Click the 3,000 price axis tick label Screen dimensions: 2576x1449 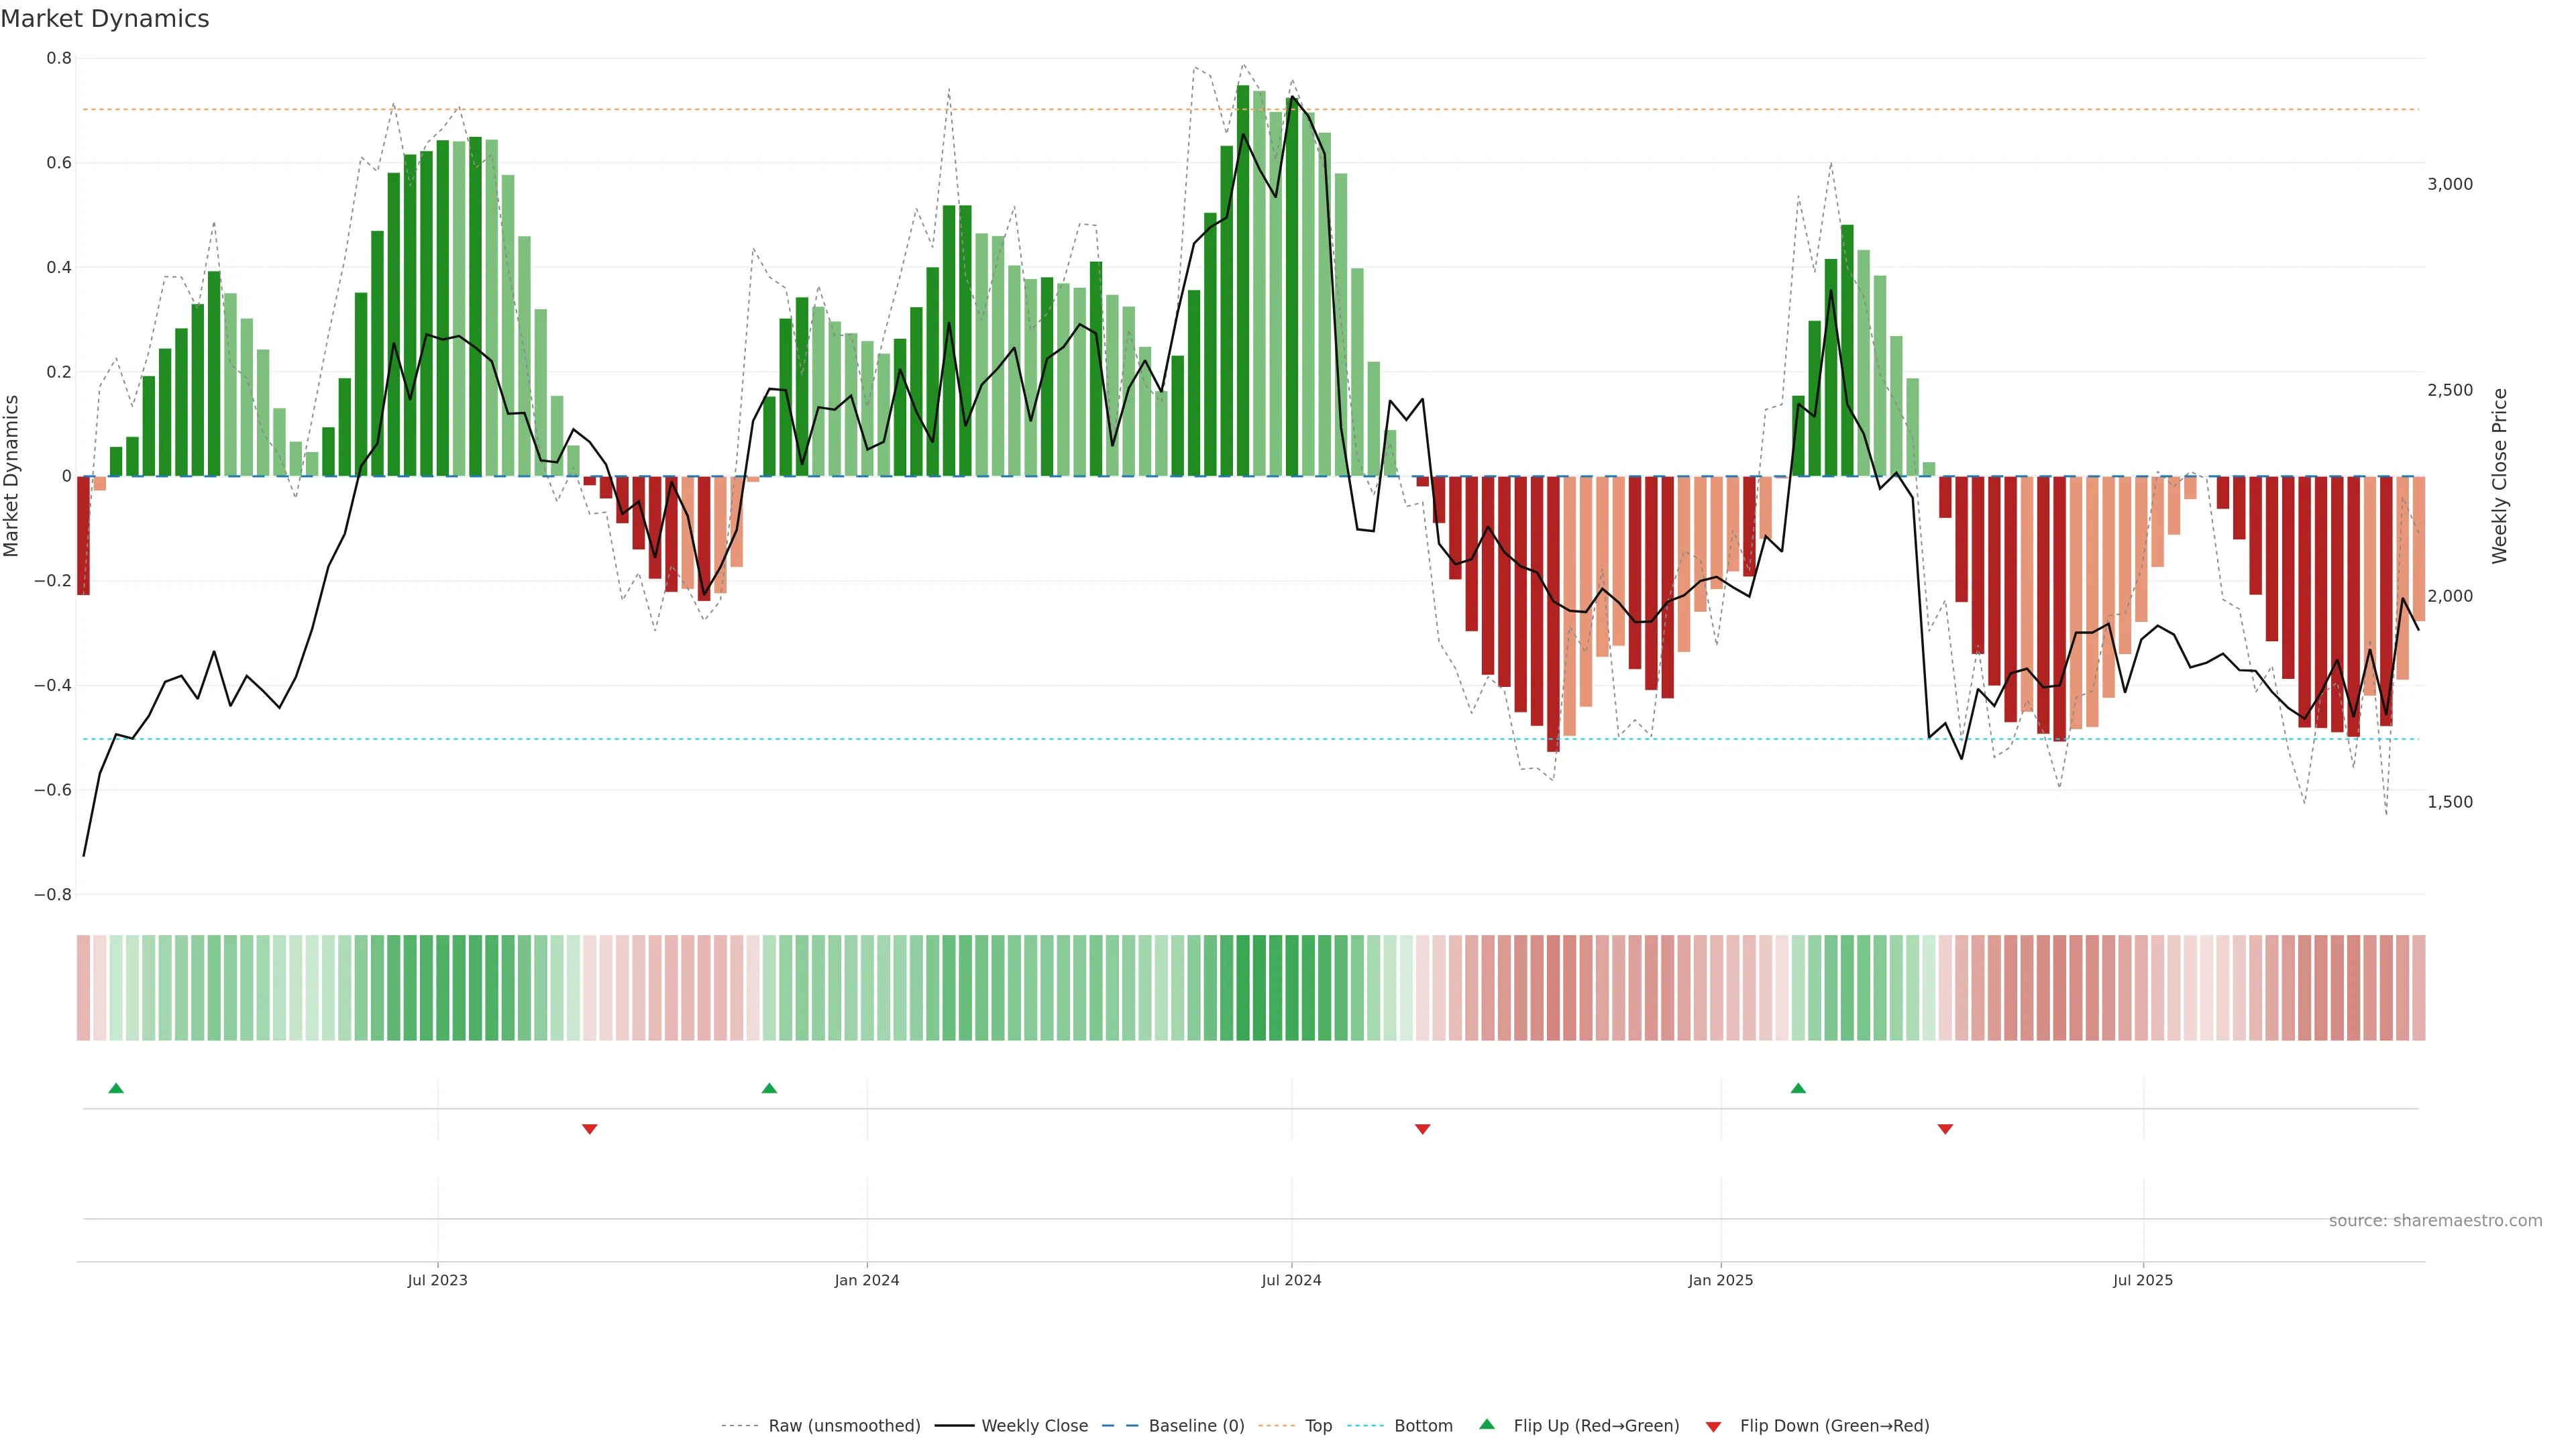[x=2449, y=184]
